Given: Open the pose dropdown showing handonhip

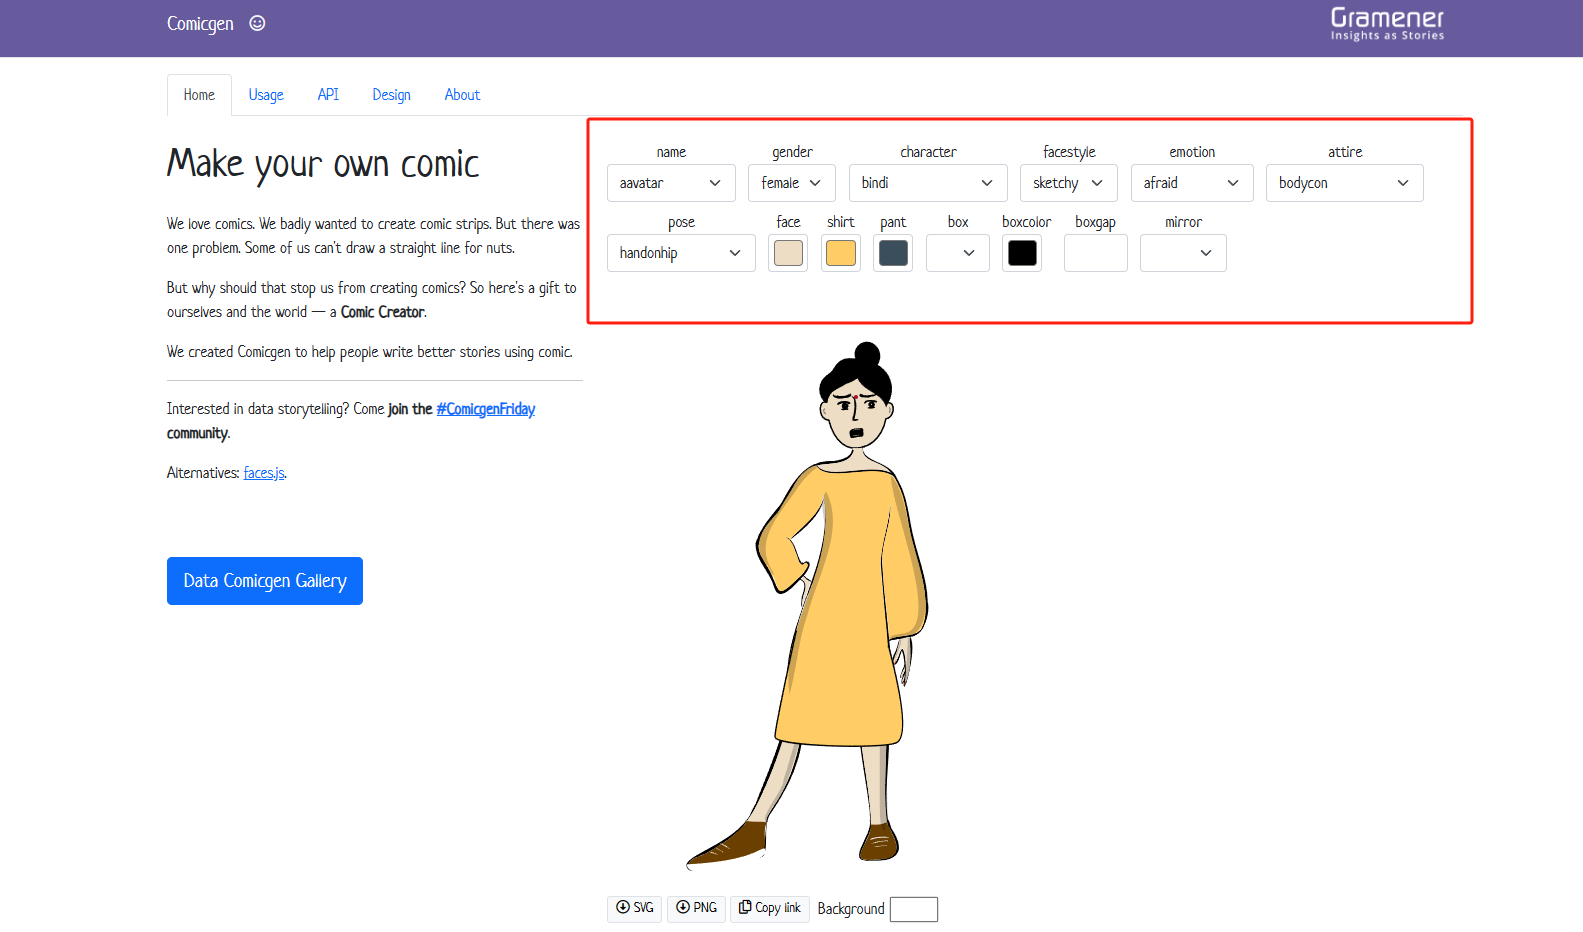Looking at the screenshot, I should coord(681,253).
